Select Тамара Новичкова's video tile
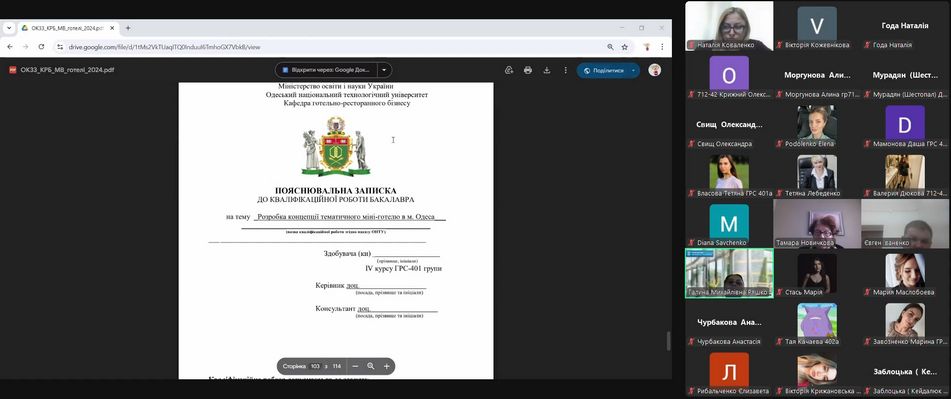The height and width of the screenshot is (399, 951). tap(817, 224)
